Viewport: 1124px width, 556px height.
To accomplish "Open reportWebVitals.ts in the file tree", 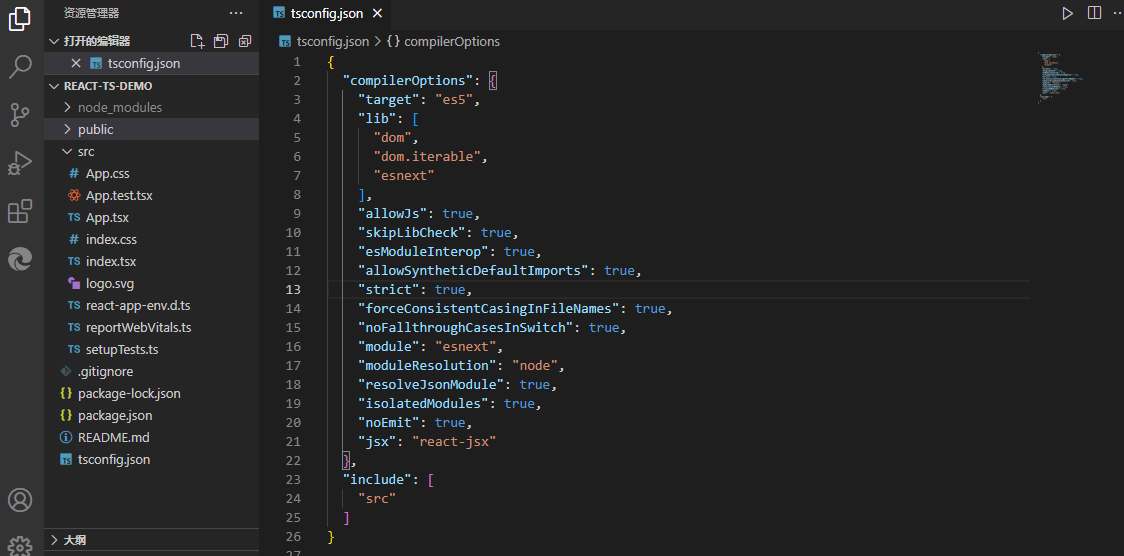I will point(138,327).
